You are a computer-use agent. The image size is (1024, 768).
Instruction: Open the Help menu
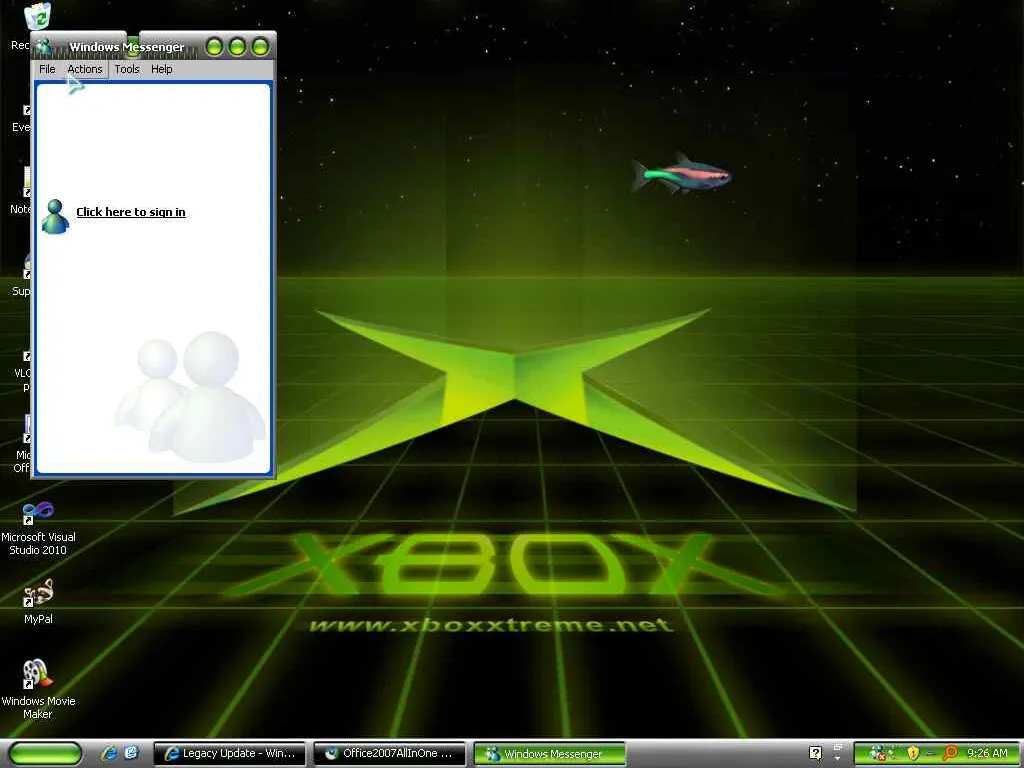click(x=161, y=69)
